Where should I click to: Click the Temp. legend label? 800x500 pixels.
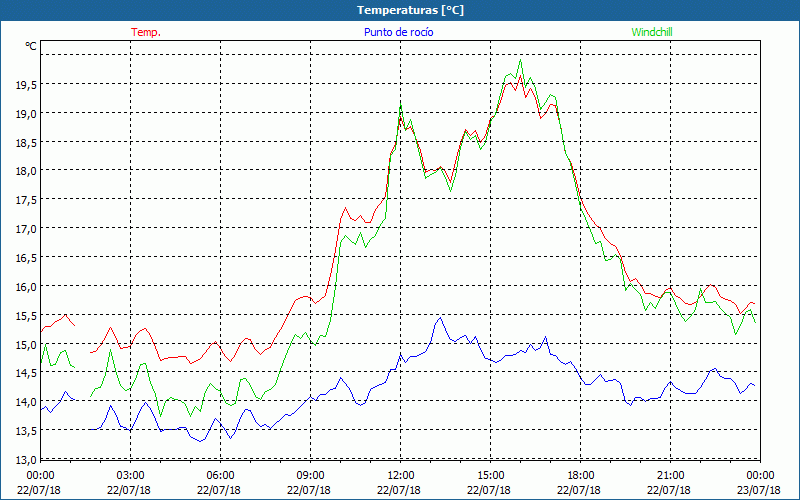(x=146, y=32)
